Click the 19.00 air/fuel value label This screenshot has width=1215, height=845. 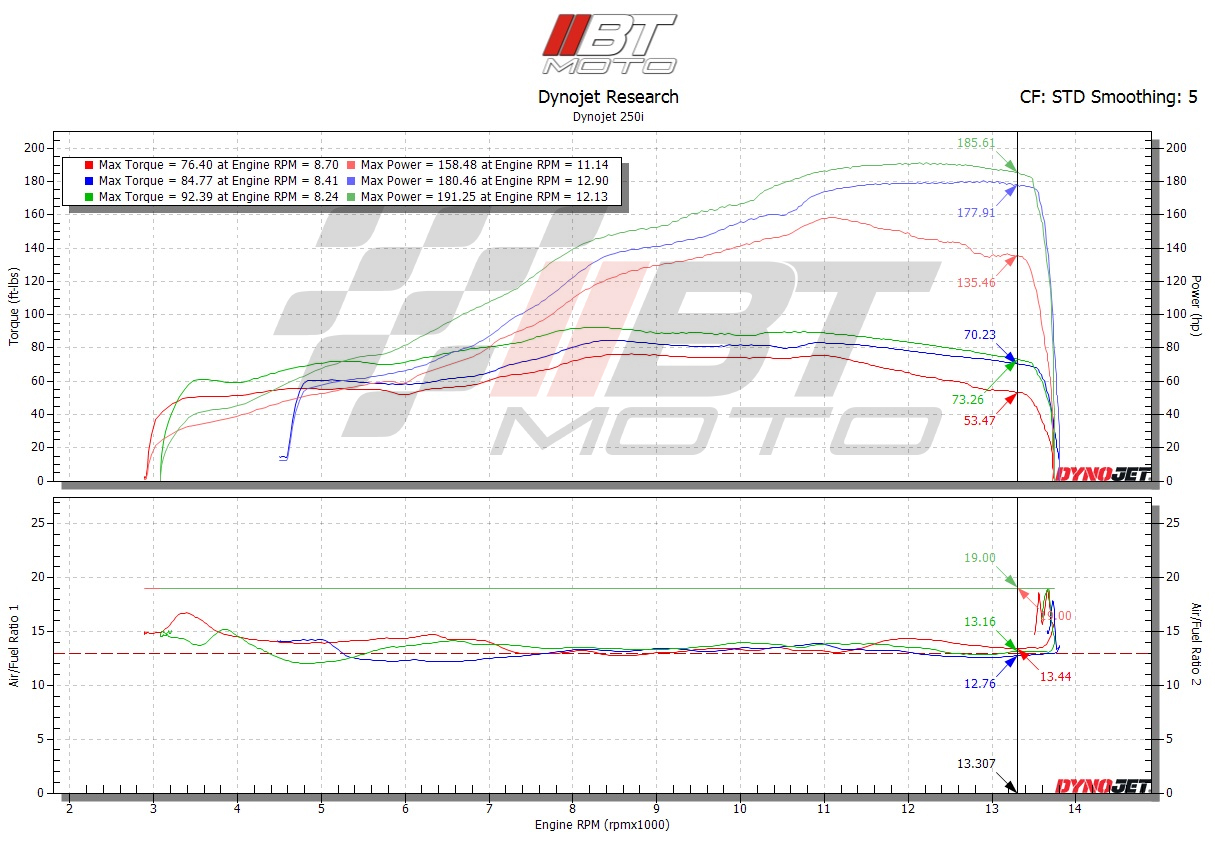[979, 558]
